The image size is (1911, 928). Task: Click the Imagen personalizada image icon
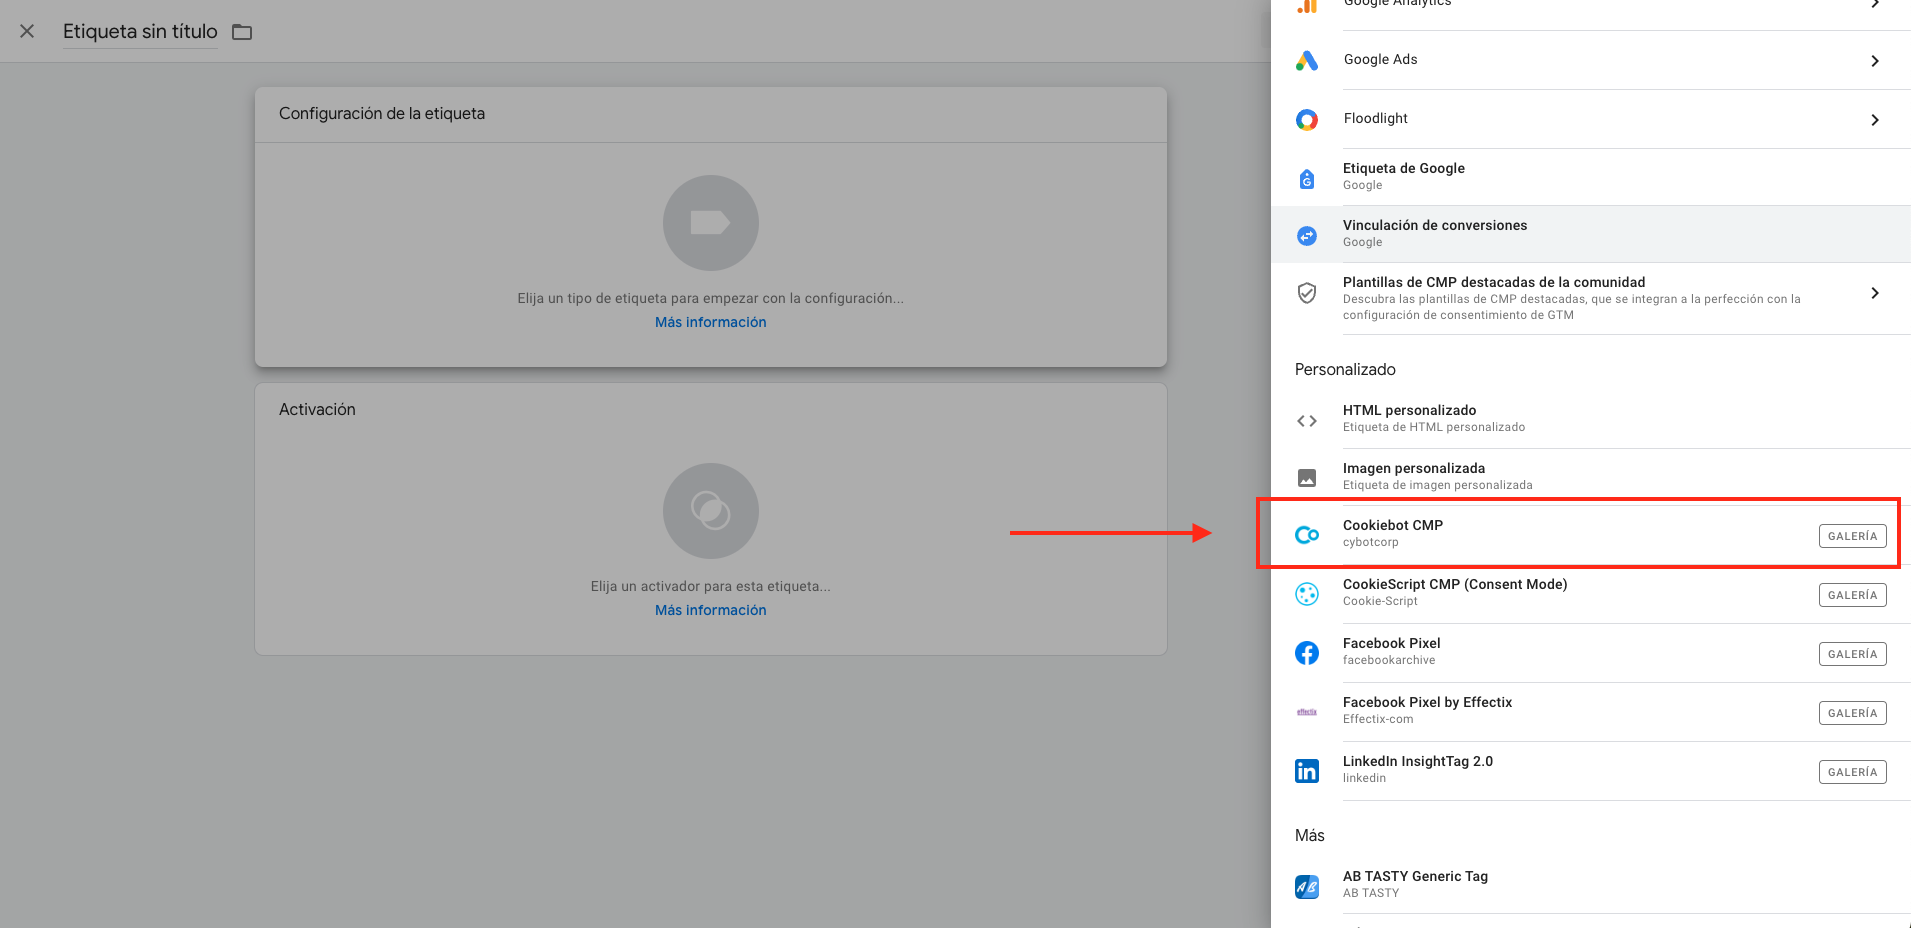pyautogui.click(x=1307, y=477)
